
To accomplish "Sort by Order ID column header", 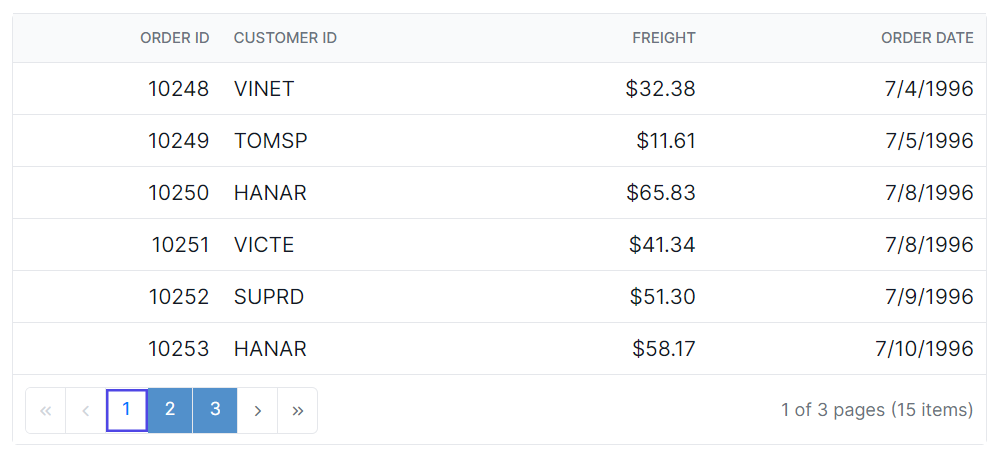I will (175, 38).
